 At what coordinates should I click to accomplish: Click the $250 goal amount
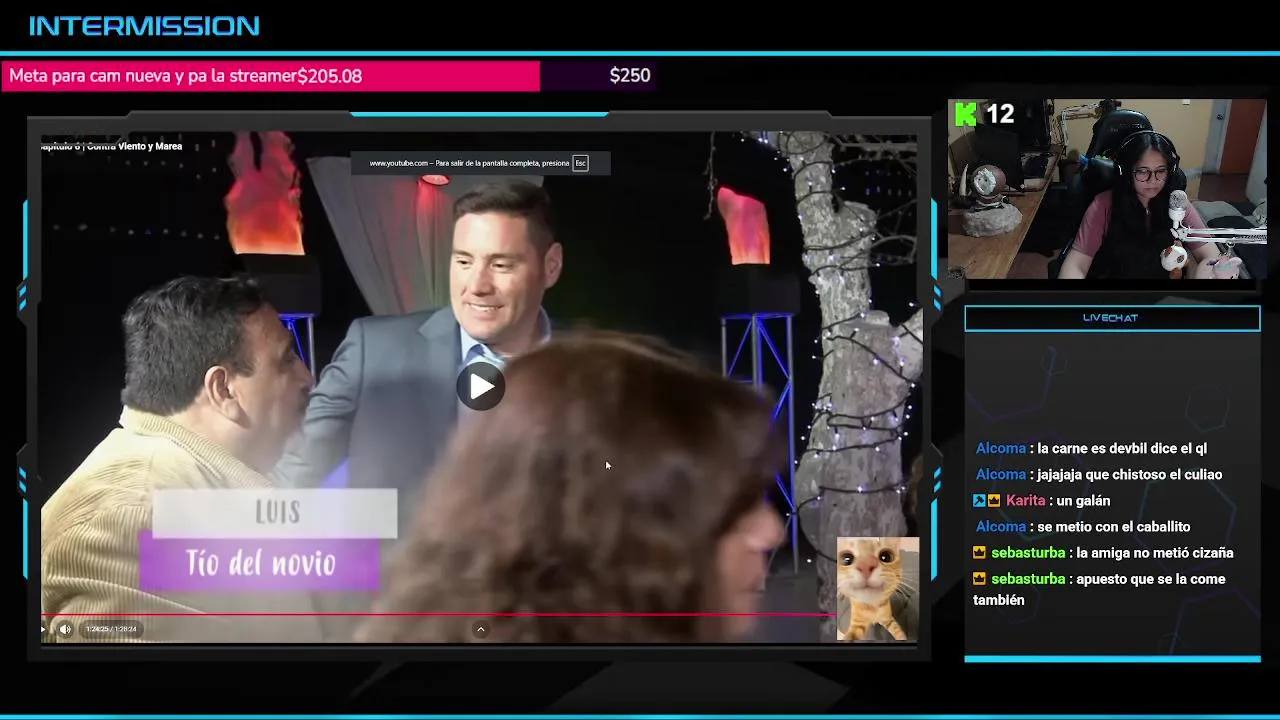(630, 75)
